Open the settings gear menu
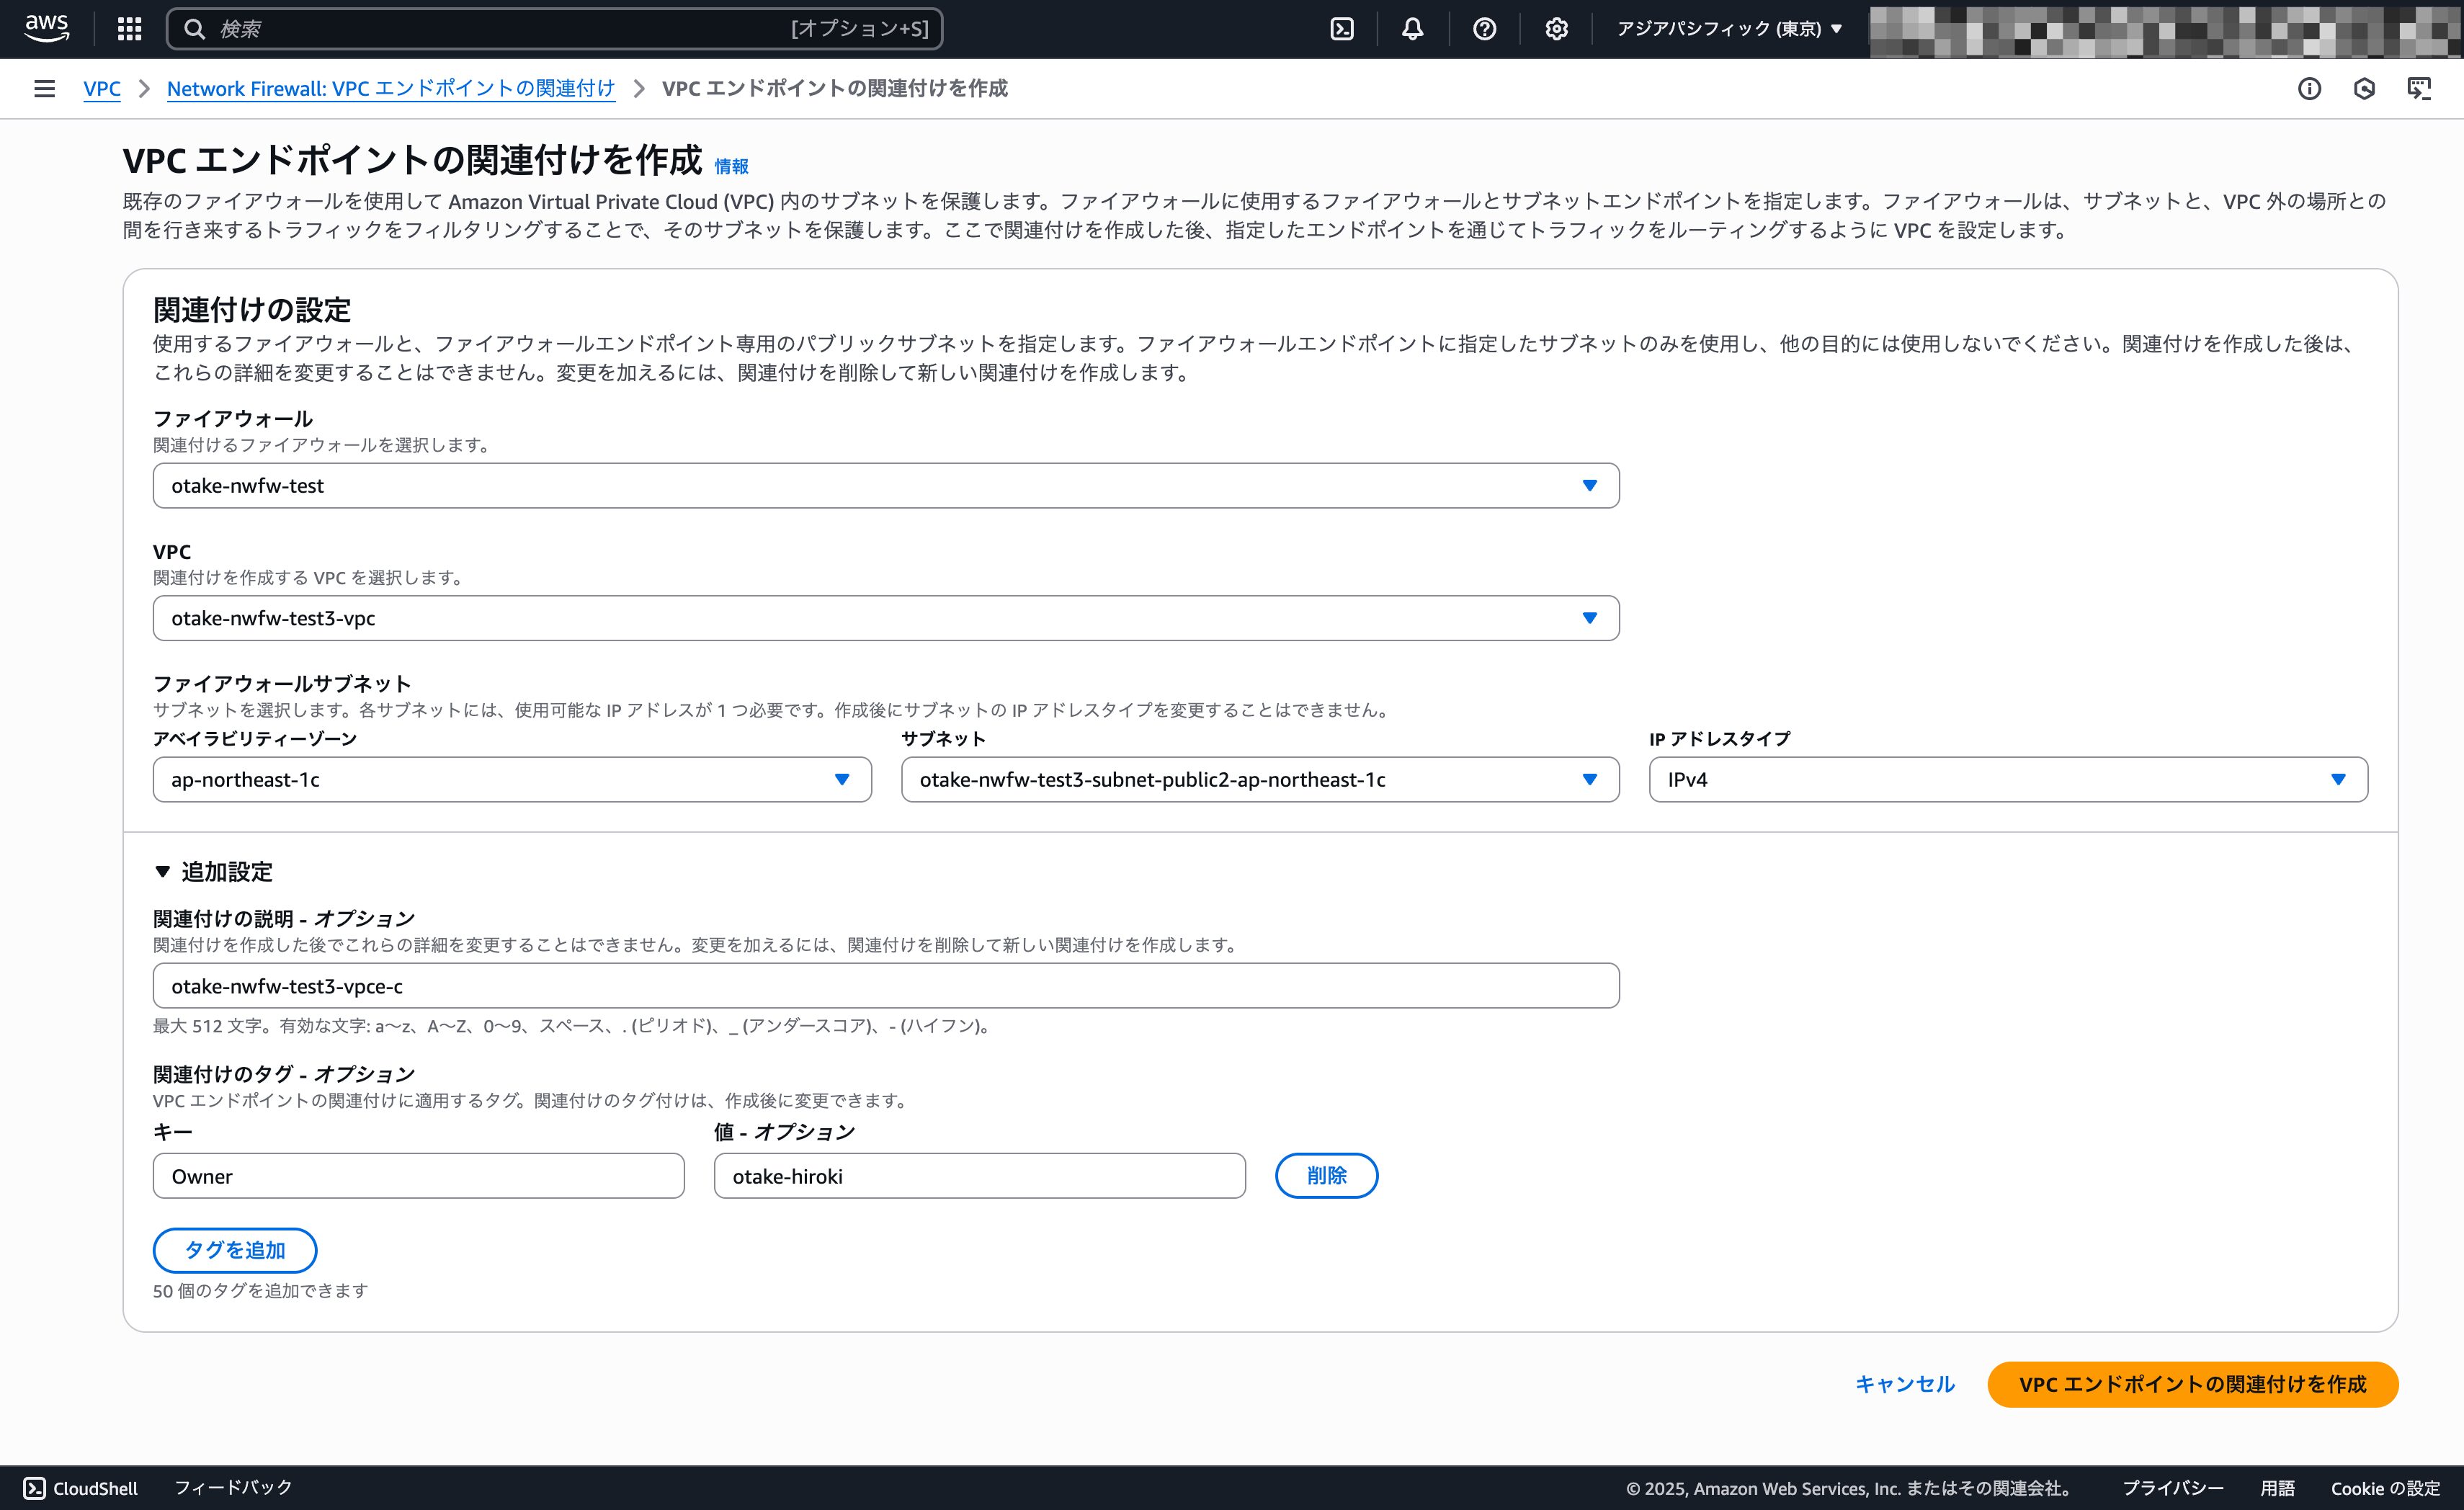2464x1510 pixels. coord(1556,29)
